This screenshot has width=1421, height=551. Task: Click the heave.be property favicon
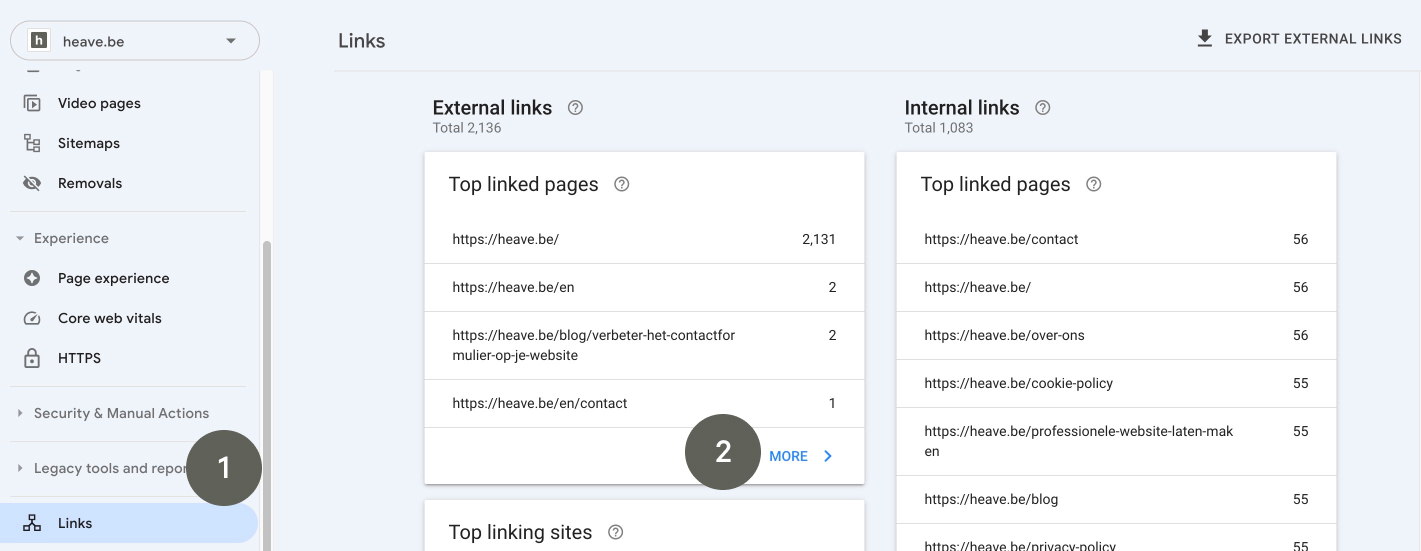39,41
